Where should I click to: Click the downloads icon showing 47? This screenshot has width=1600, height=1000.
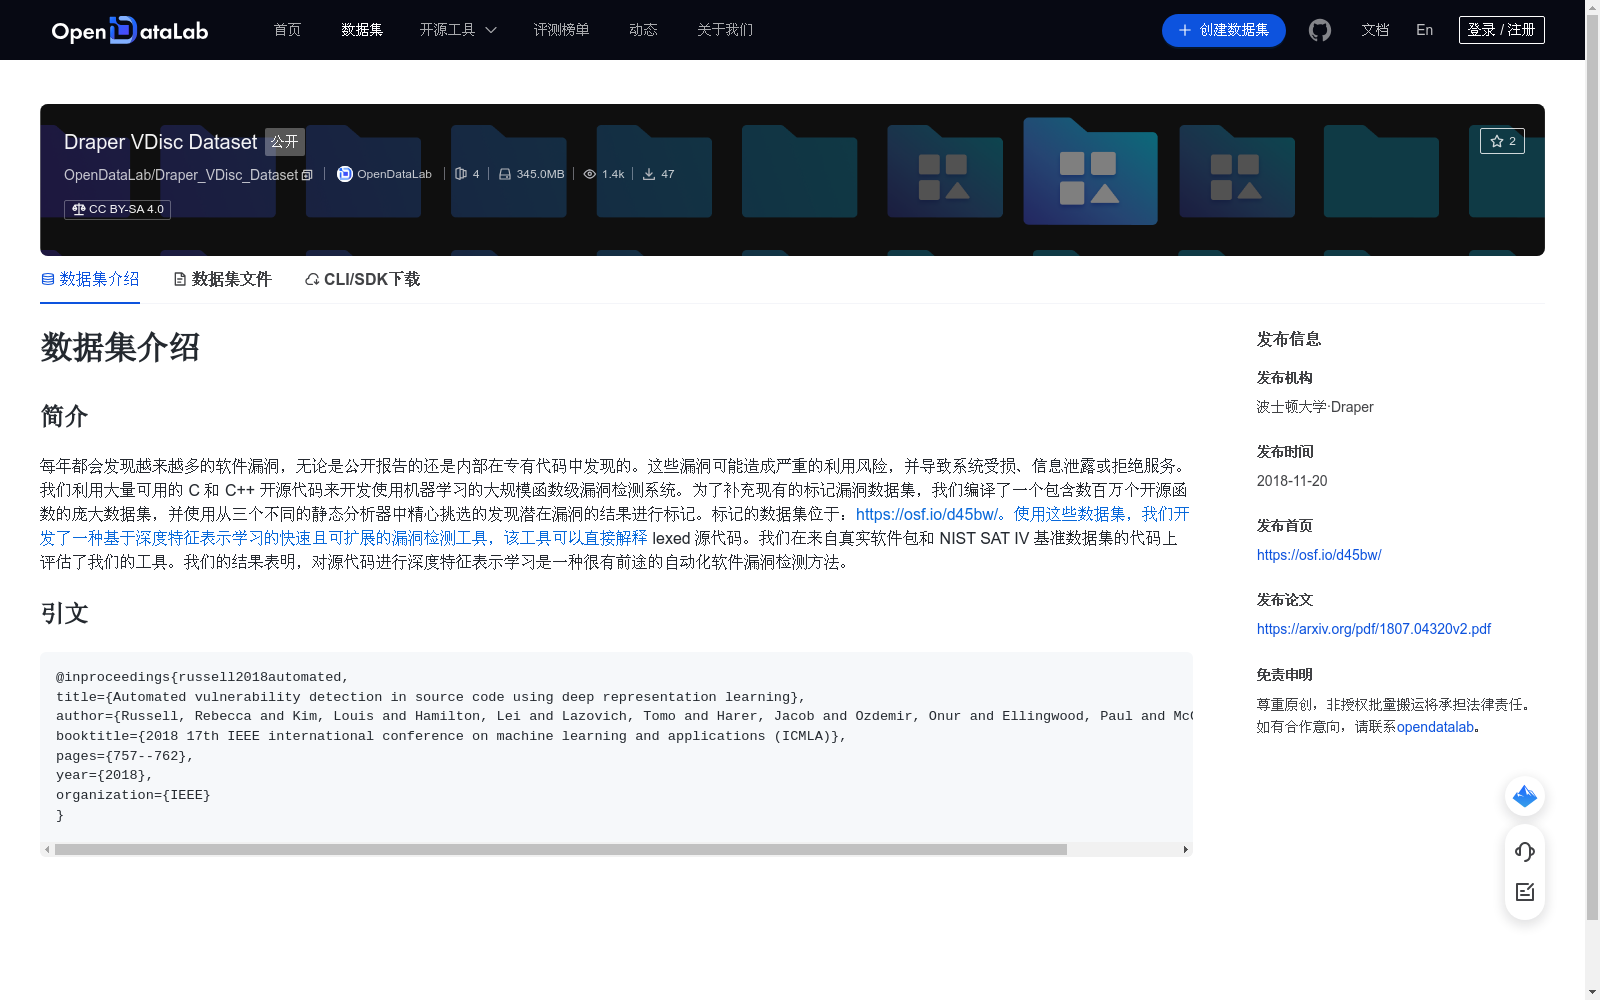click(x=649, y=174)
